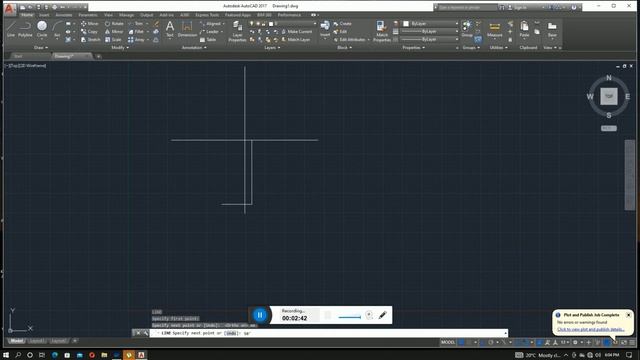The image size is (640, 360).
Task: Select the Polyline tool
Action: [25, 29]
